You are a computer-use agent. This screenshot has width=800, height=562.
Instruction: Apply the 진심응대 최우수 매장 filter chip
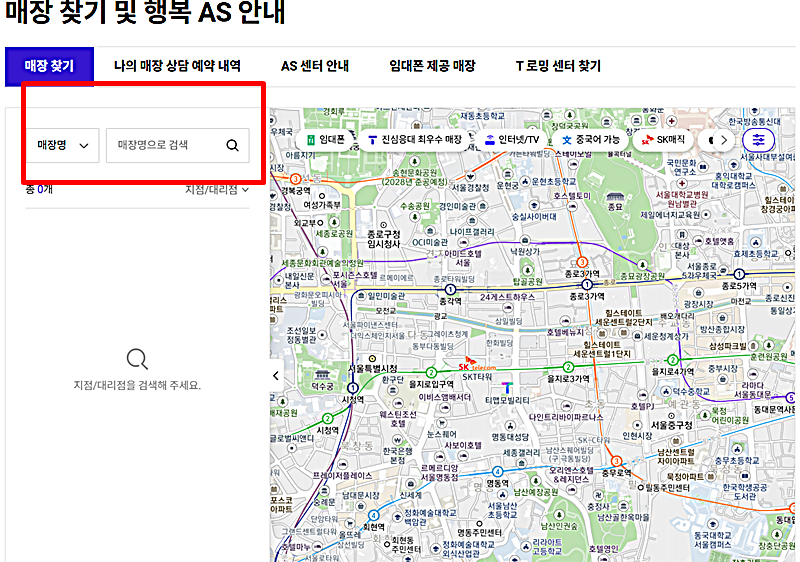click(x=415, y=140)
